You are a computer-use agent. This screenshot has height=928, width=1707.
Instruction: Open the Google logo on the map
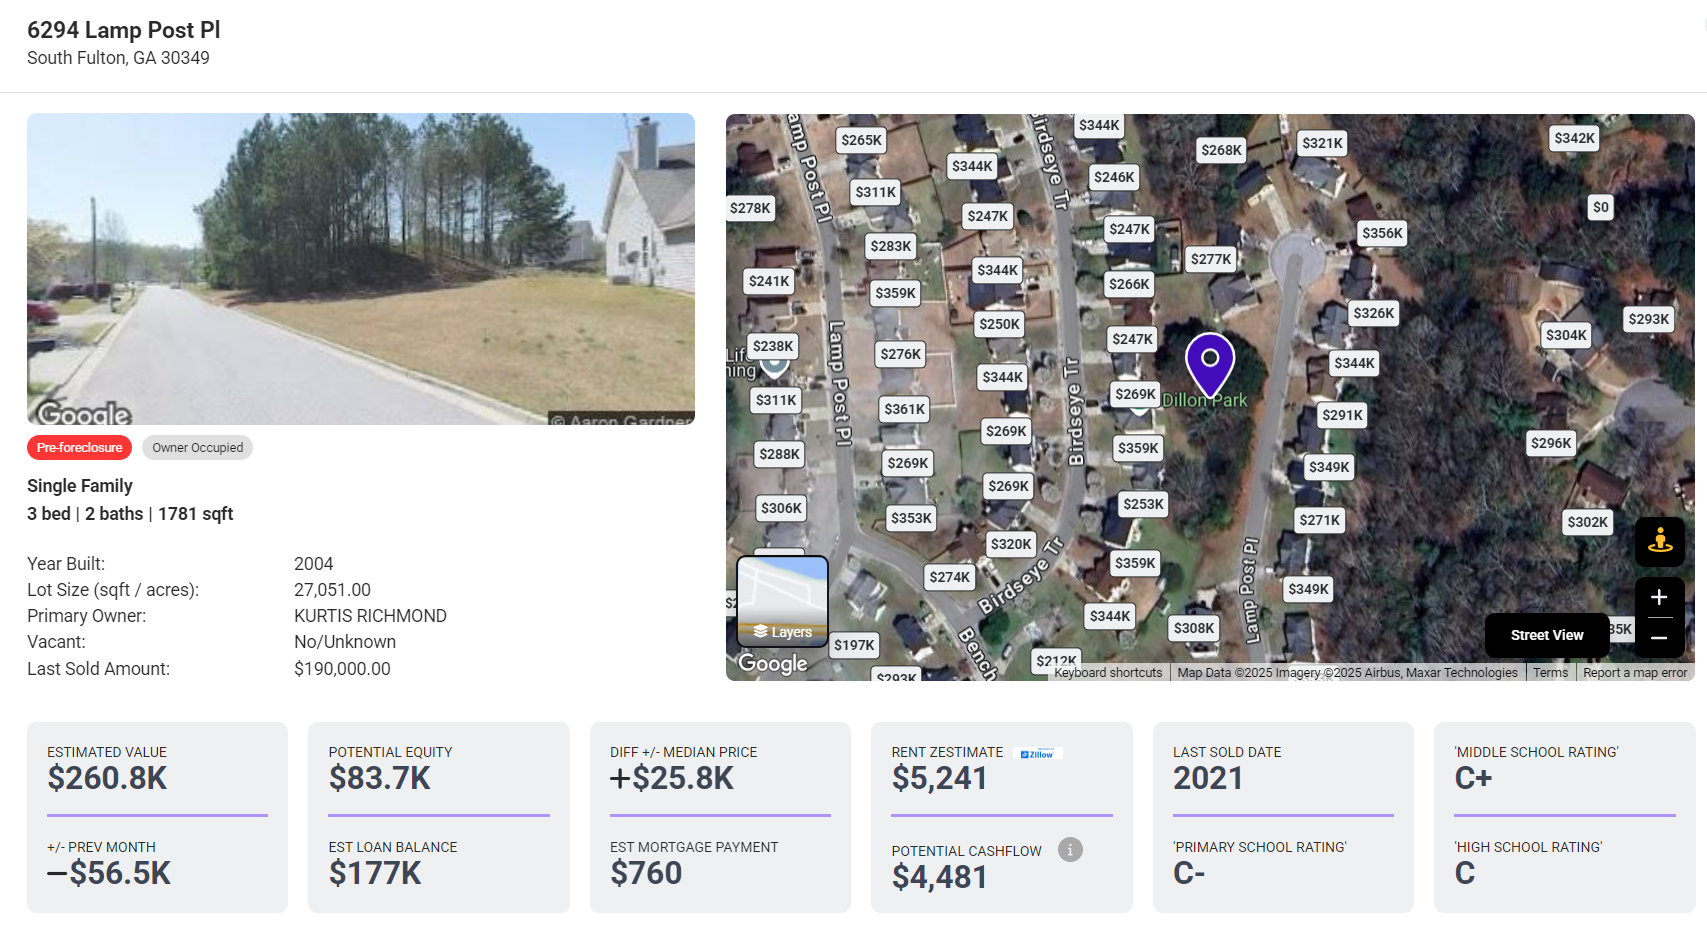click(x=773, y=664)
